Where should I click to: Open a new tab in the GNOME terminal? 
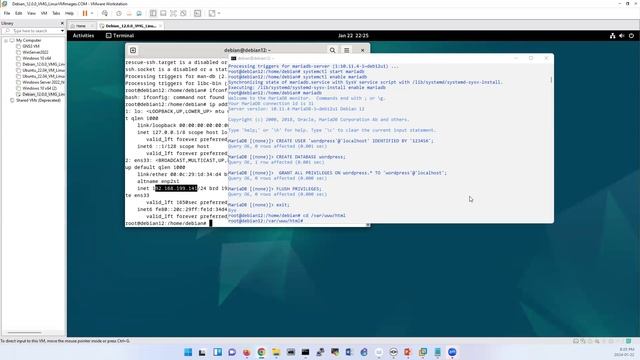pyautogui.click(x=133, y=50)
